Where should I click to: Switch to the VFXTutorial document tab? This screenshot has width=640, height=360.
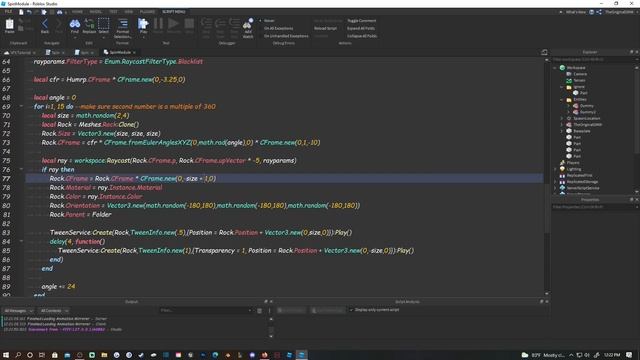pos(20,53)
